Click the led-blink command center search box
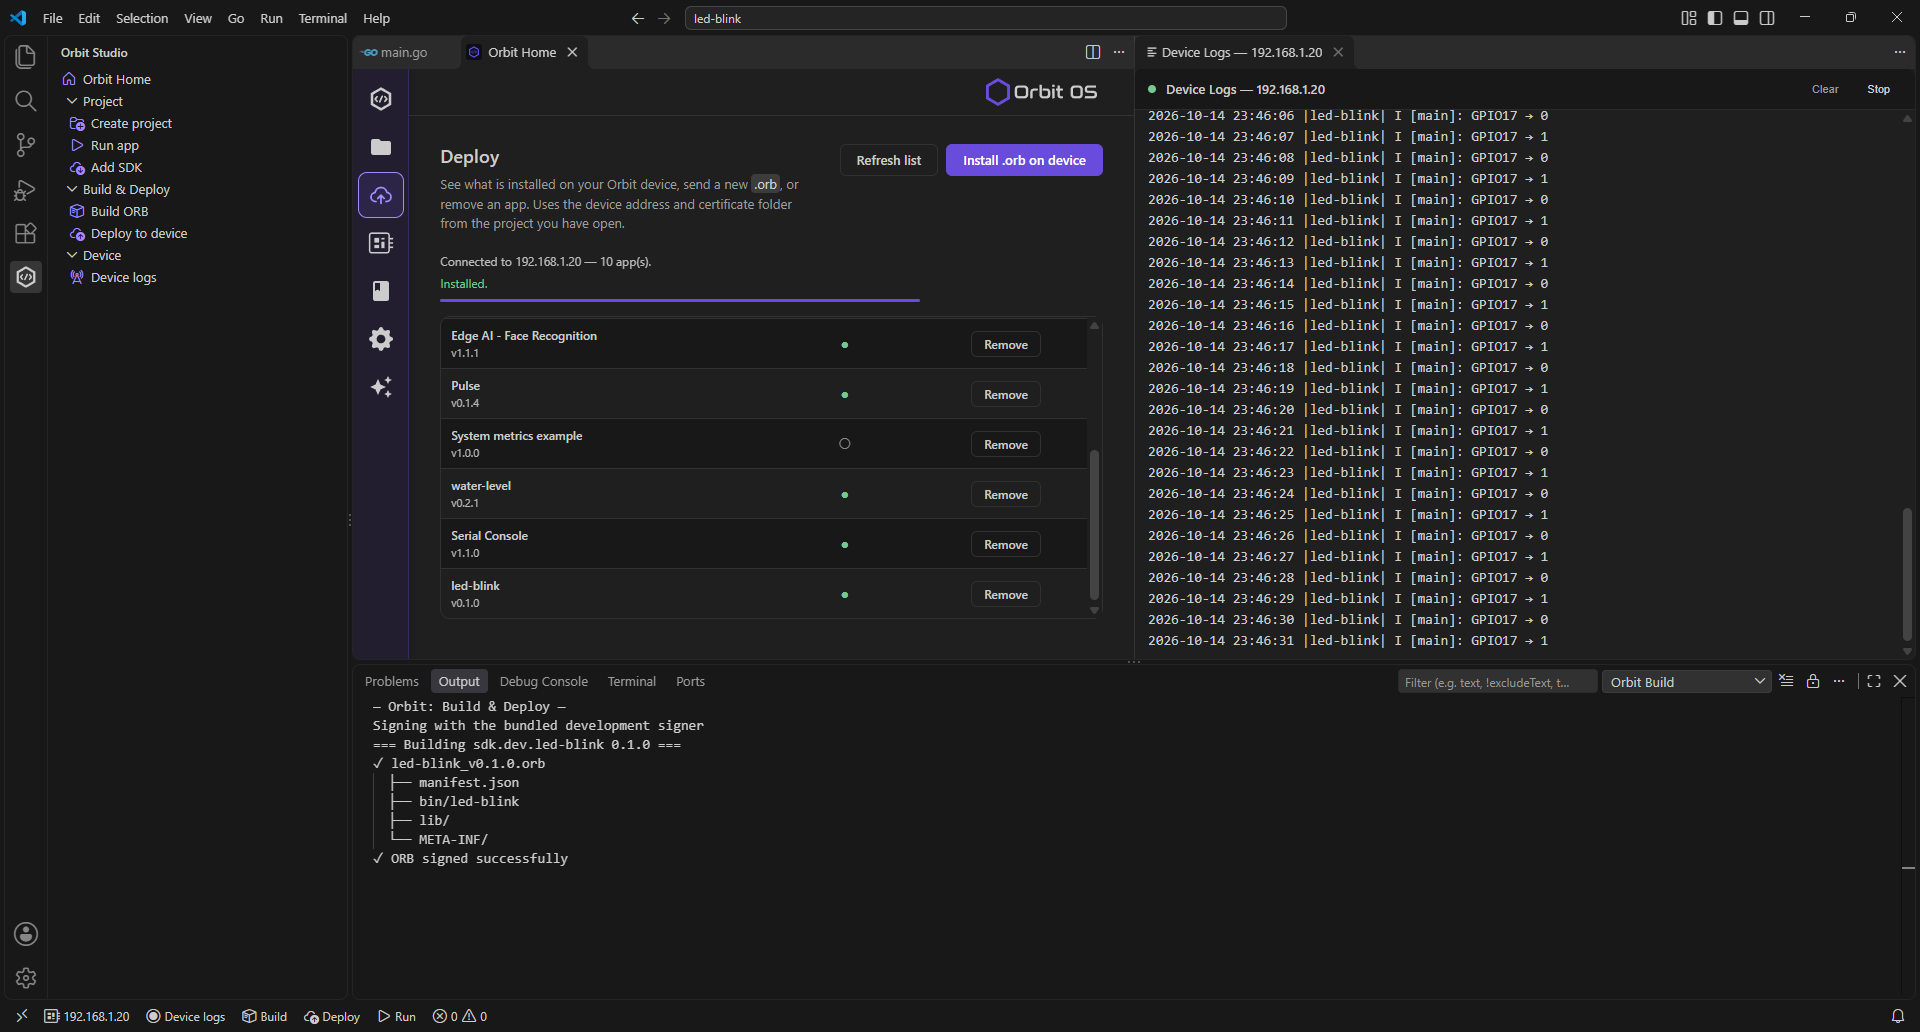This screenshot has height=1032, width=1920. [985, 18]
